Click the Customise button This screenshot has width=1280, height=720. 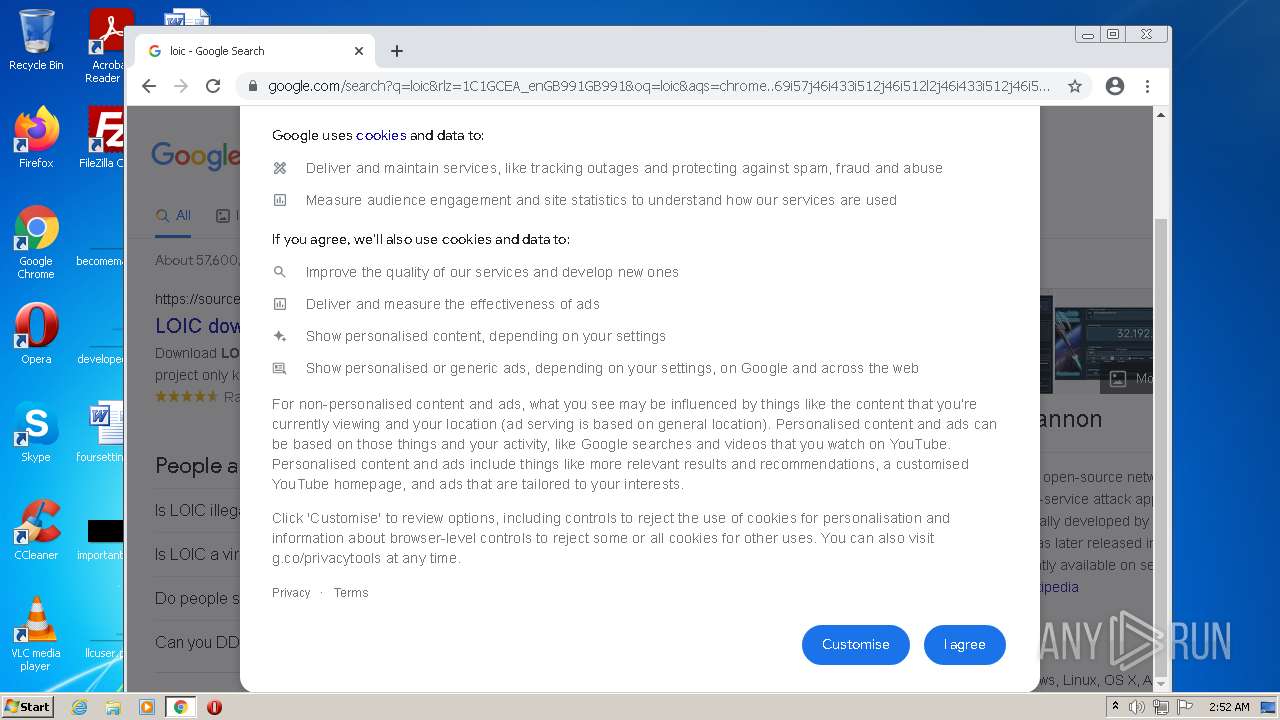tap(855, 645)
